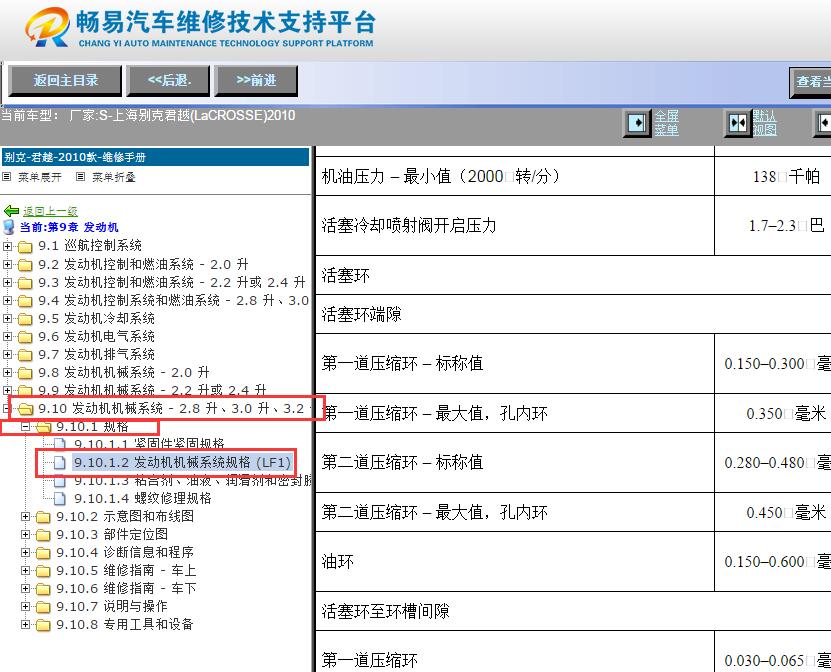Viewport: 831px width, 672px height.
Task: Click table row 活塞环至环槽间隙
Action: coord(573,611)
